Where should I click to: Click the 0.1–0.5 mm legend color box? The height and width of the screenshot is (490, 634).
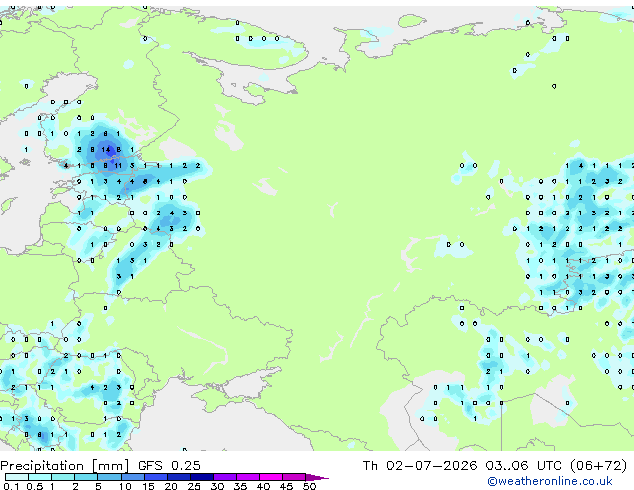click(17, 477)
